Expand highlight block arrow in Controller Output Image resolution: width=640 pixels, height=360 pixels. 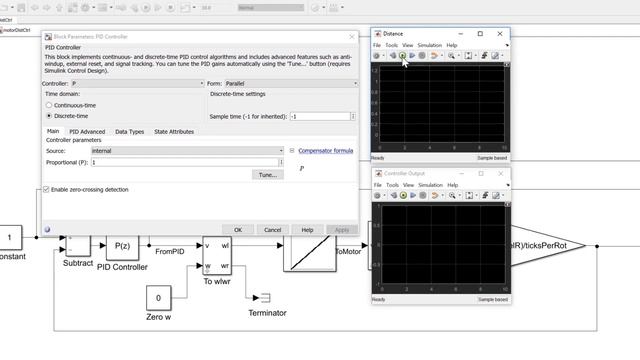pos(442,196)
